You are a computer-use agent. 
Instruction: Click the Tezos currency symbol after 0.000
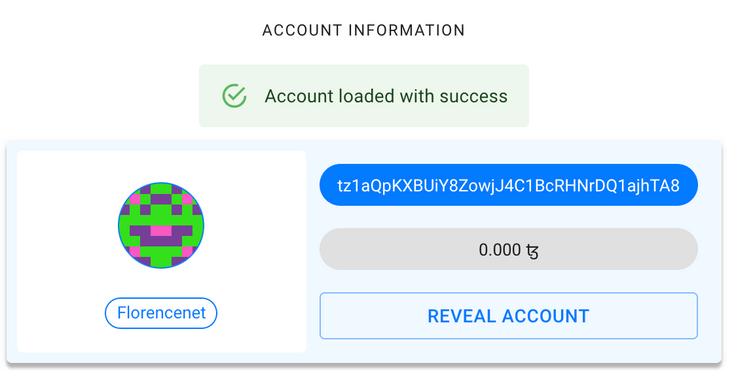(532, 251)
